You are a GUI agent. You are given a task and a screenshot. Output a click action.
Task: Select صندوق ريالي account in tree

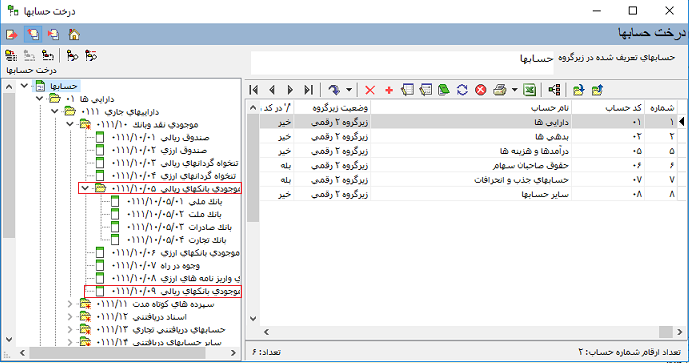pos(160,138)
